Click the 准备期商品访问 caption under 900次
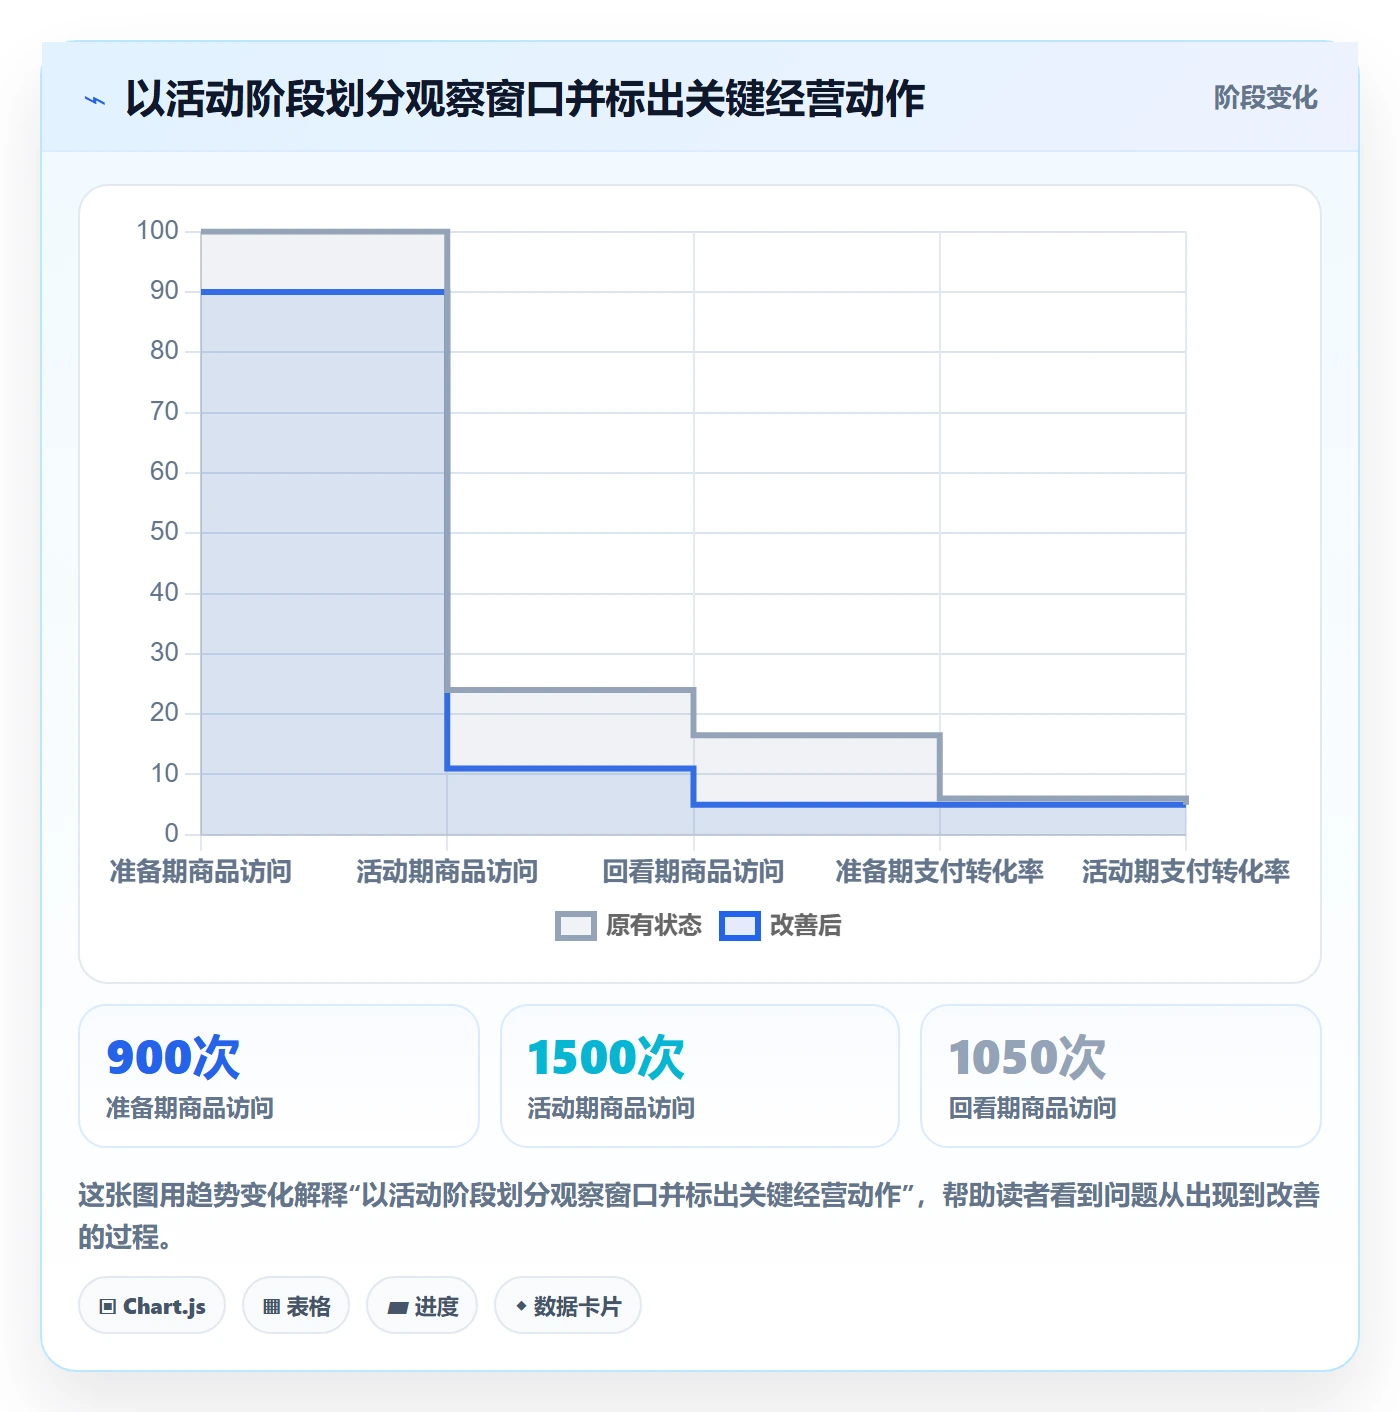Screen dimensions: 1400x1412 [x=190, y=1108]
